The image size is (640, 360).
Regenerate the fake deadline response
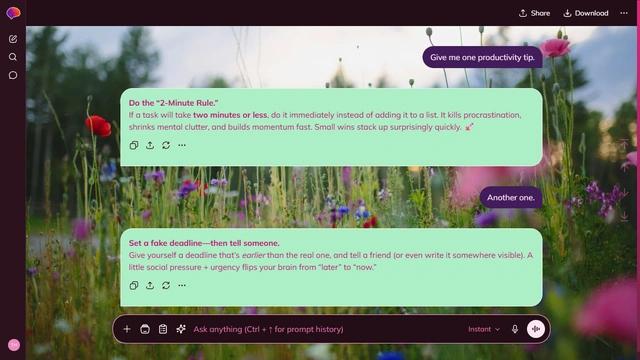pos(166,285)
